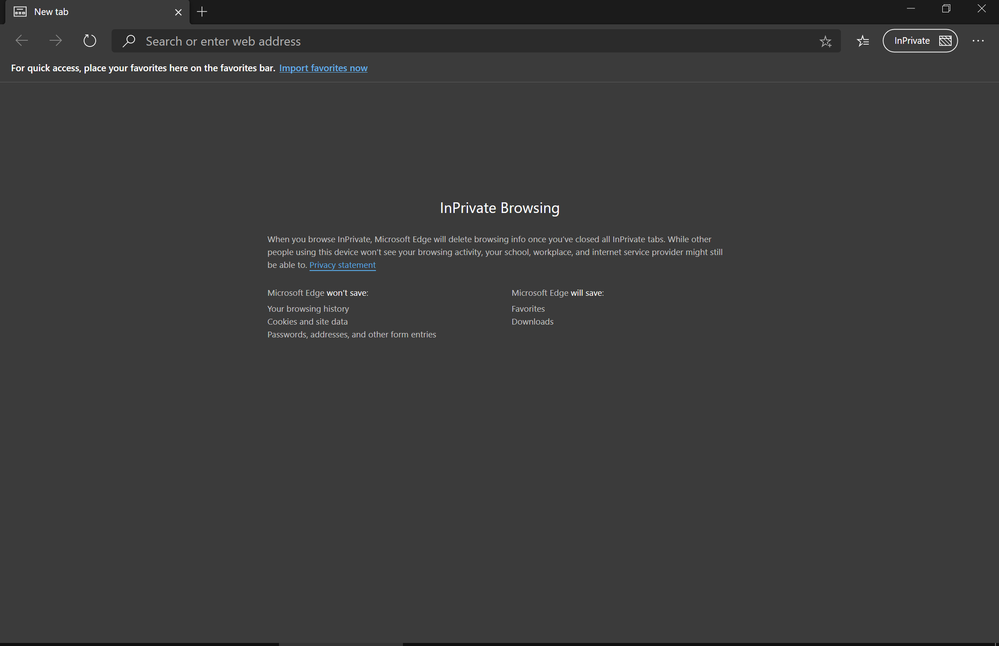Open the Privacy statement link
The height and width of the screenshot is (646, 999).
[x=342, y=265]
